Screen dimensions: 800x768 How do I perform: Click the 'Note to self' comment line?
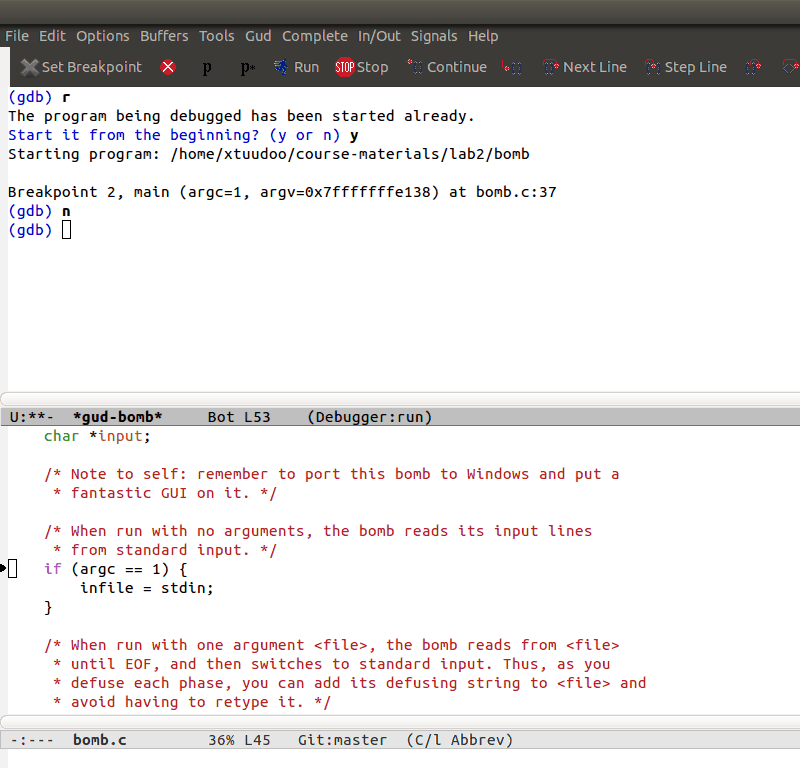332,474
